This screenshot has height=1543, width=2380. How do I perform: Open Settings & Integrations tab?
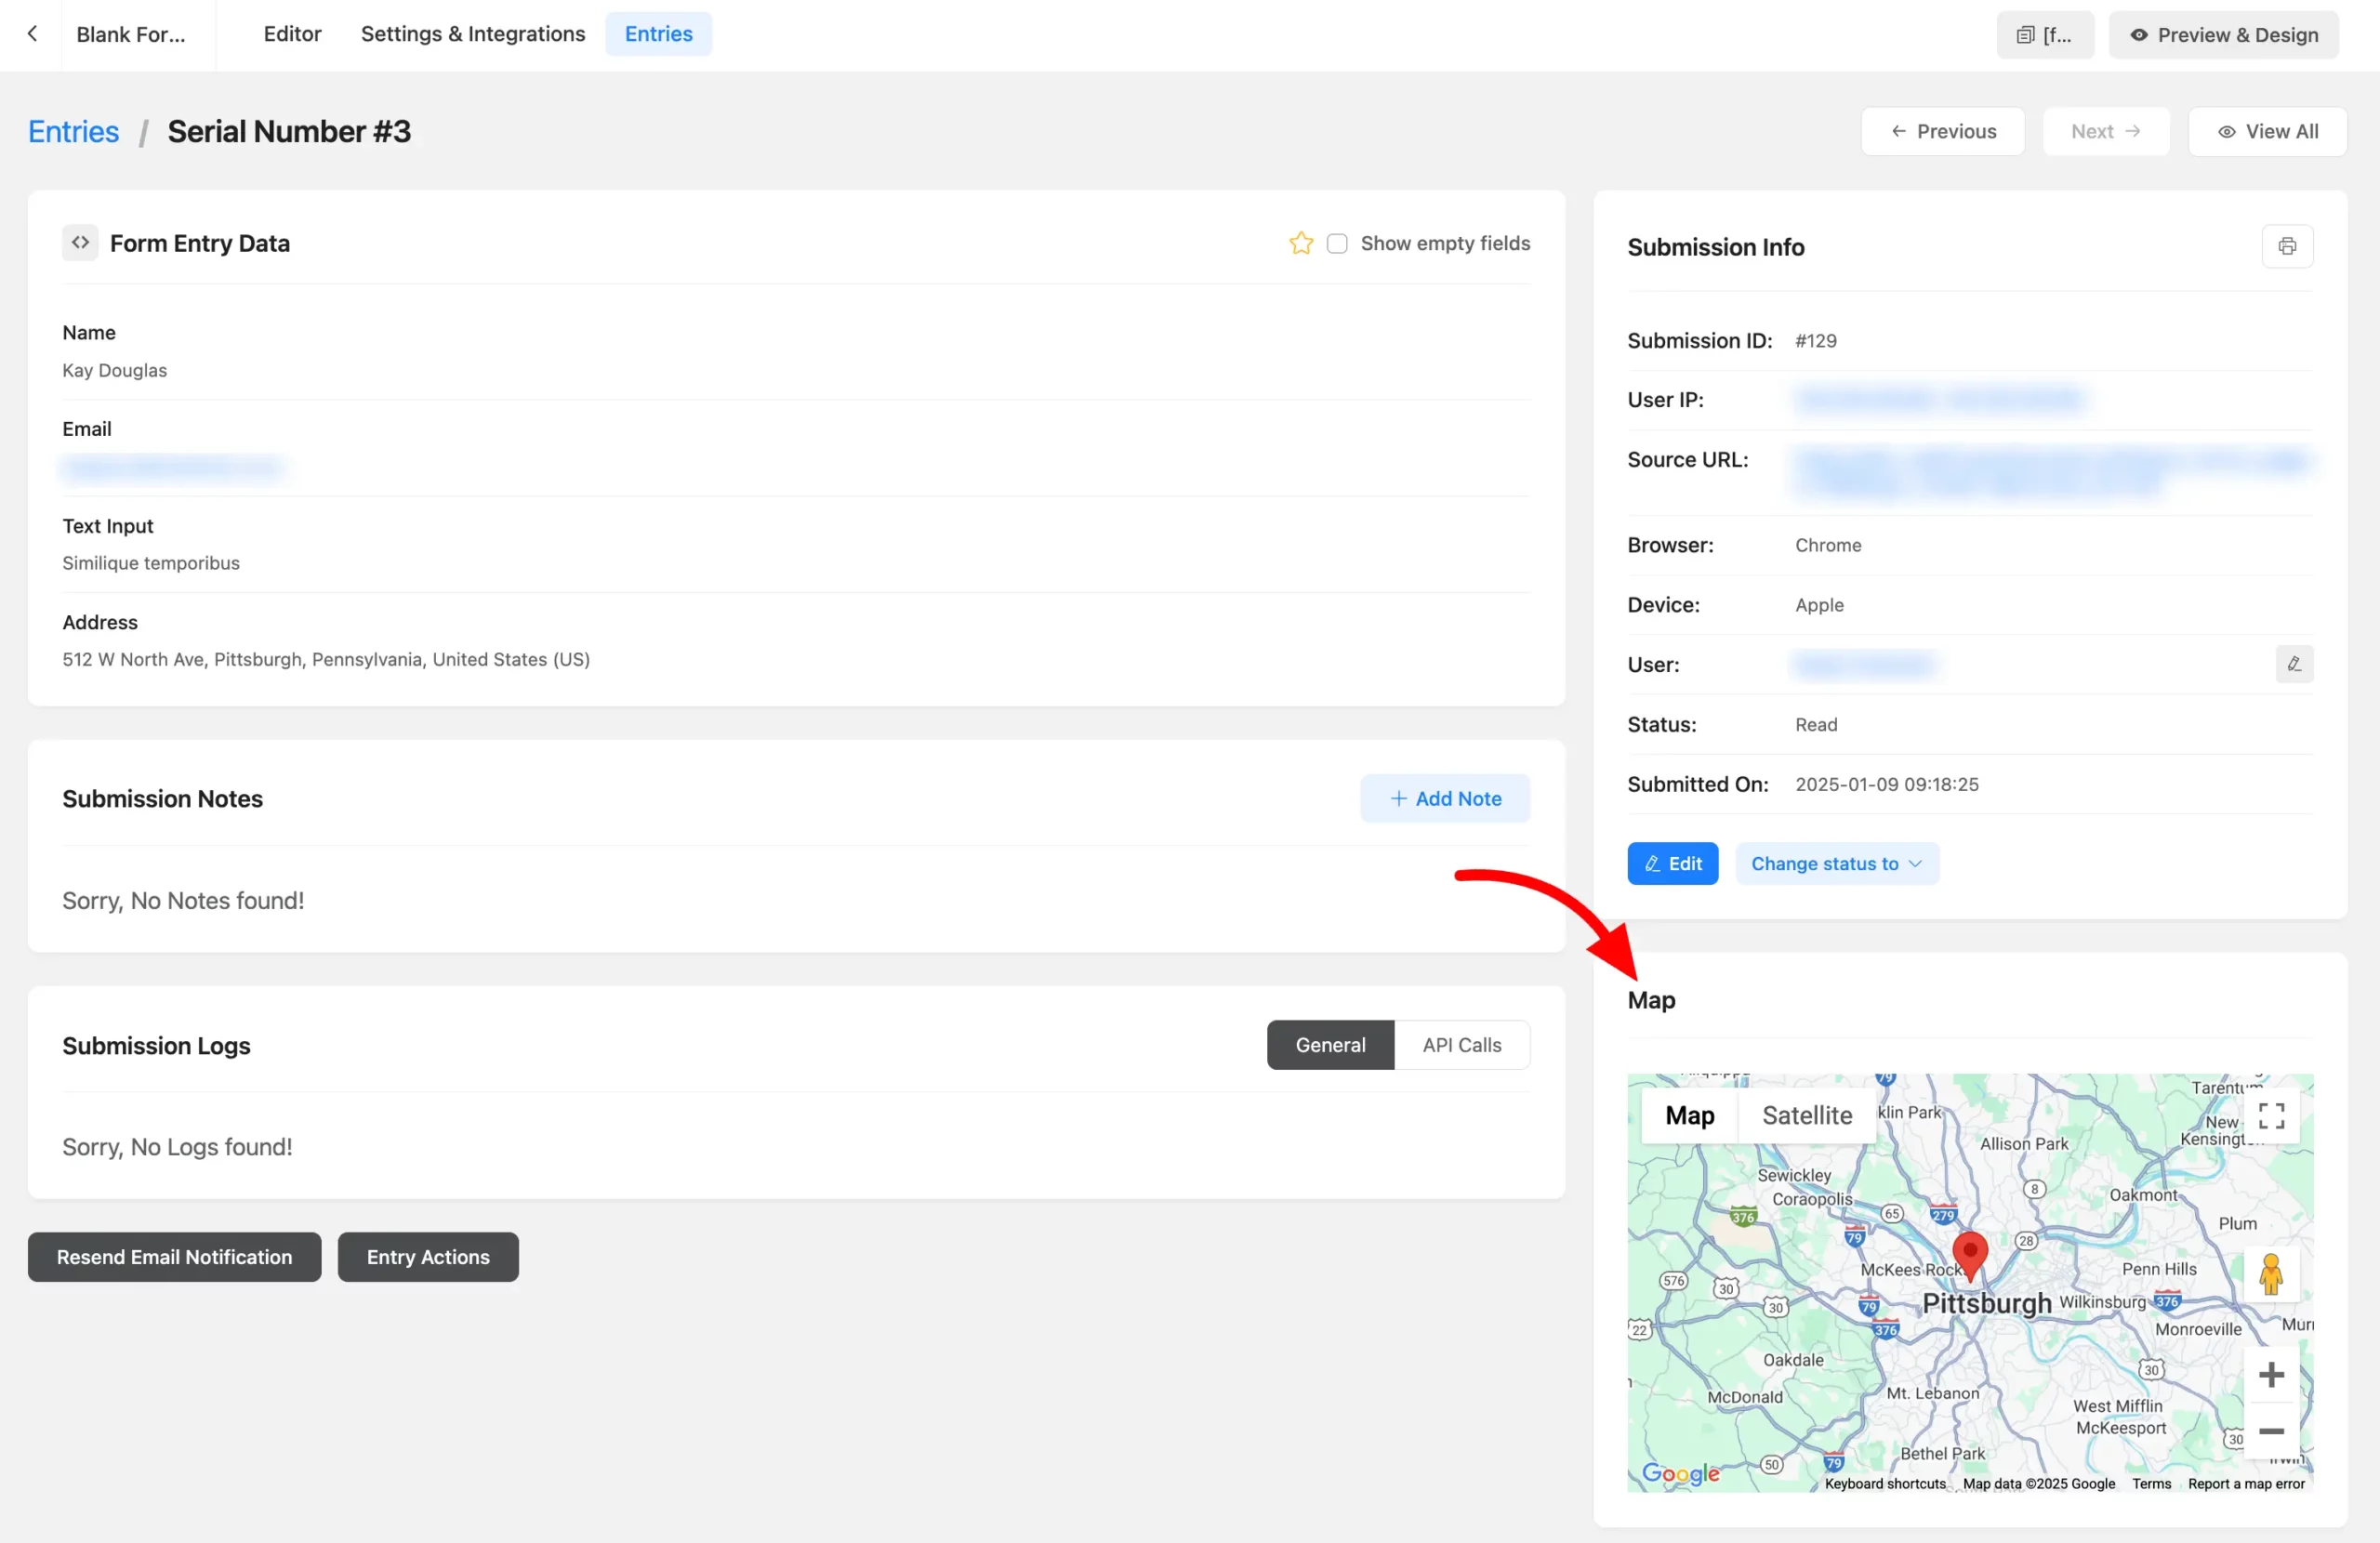pyautogui.click(x=473, y=34)
